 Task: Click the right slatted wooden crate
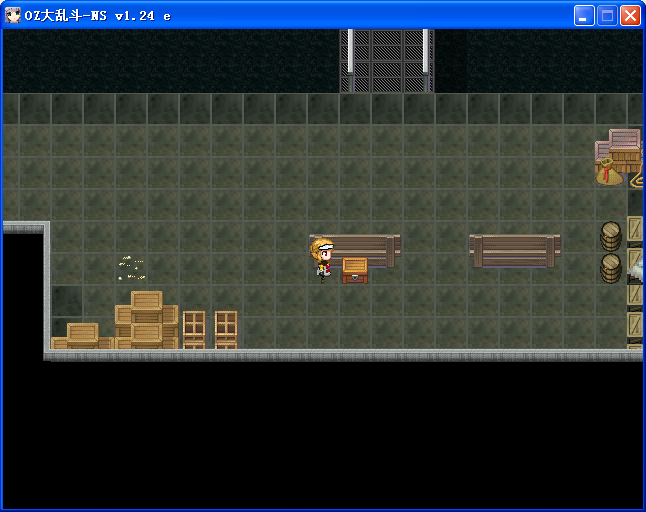point(226,330)
